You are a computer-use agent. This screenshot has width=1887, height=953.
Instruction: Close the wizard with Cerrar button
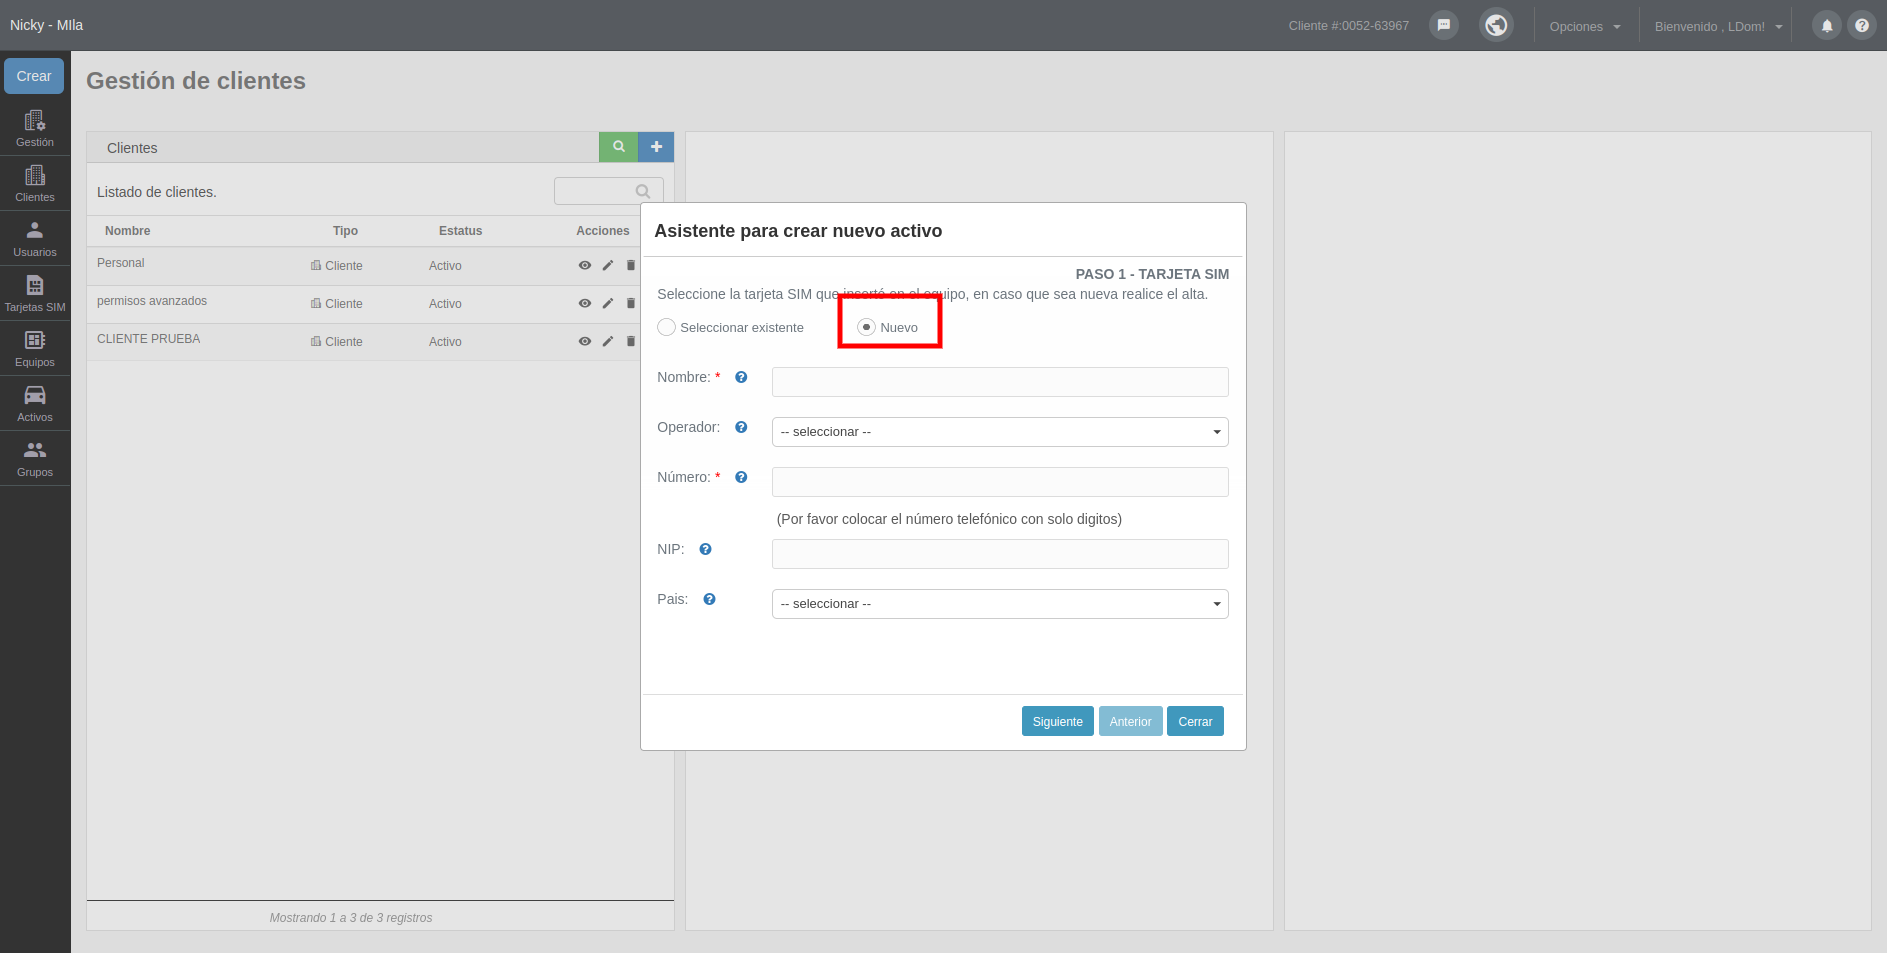(1195, 721)
